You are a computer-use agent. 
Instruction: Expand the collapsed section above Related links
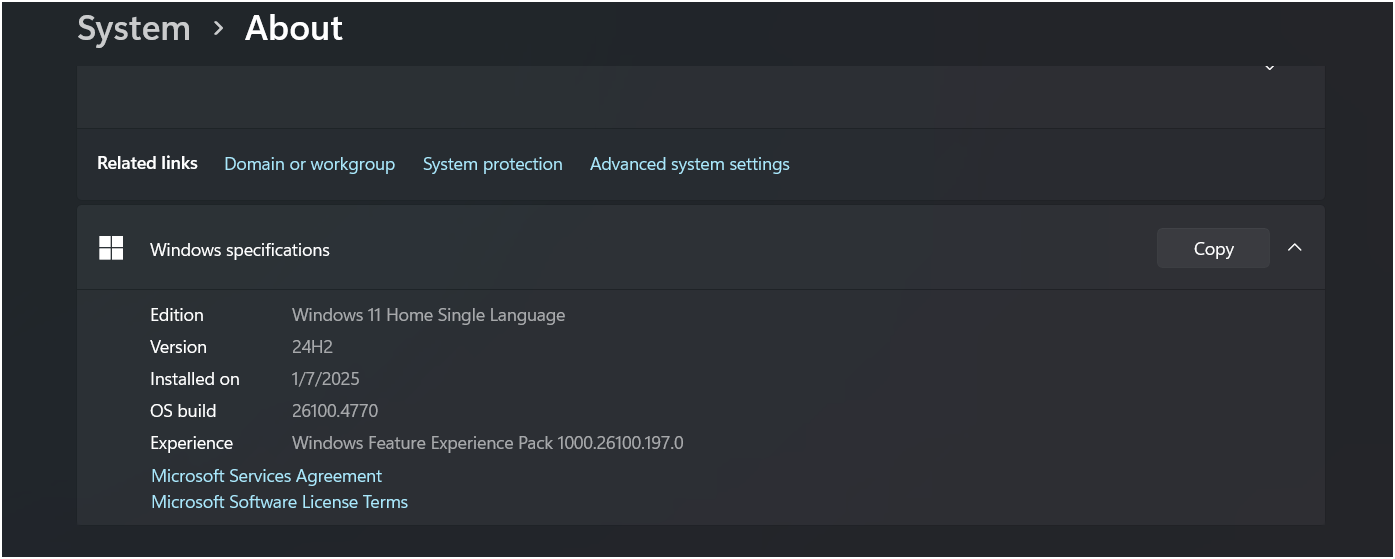pyautogui.click(x=1269, y=68)
